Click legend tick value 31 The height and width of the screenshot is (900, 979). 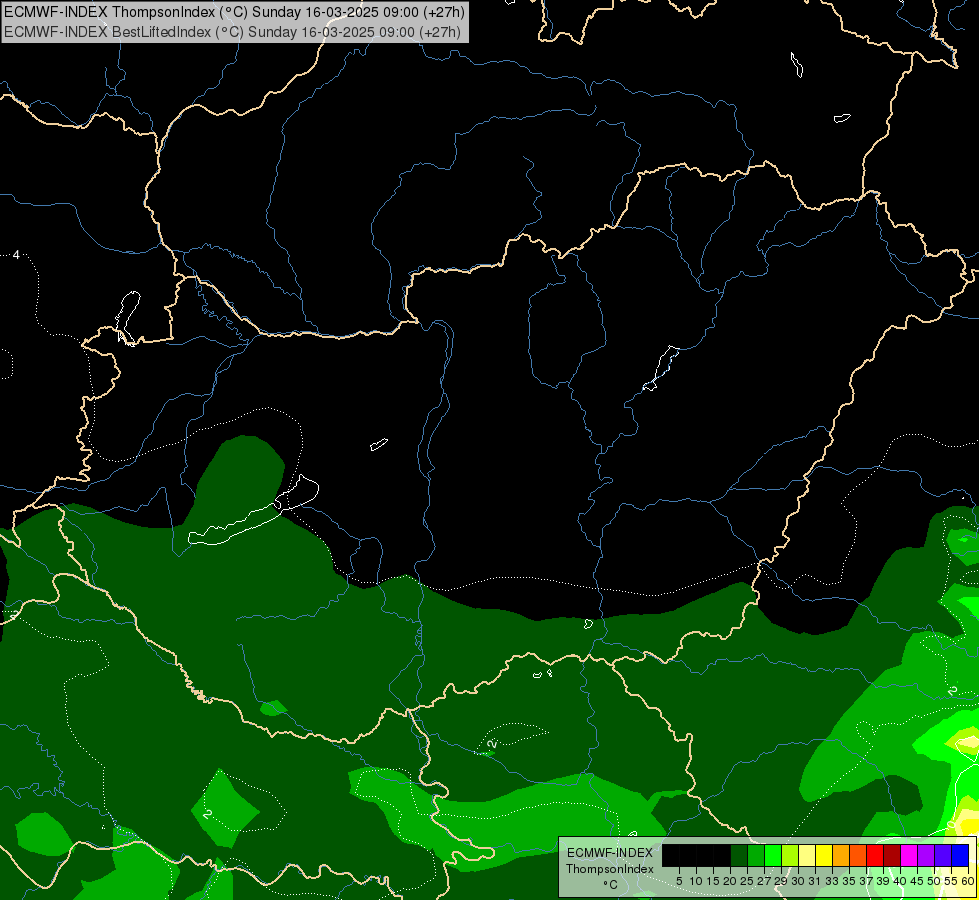[815, 881]
